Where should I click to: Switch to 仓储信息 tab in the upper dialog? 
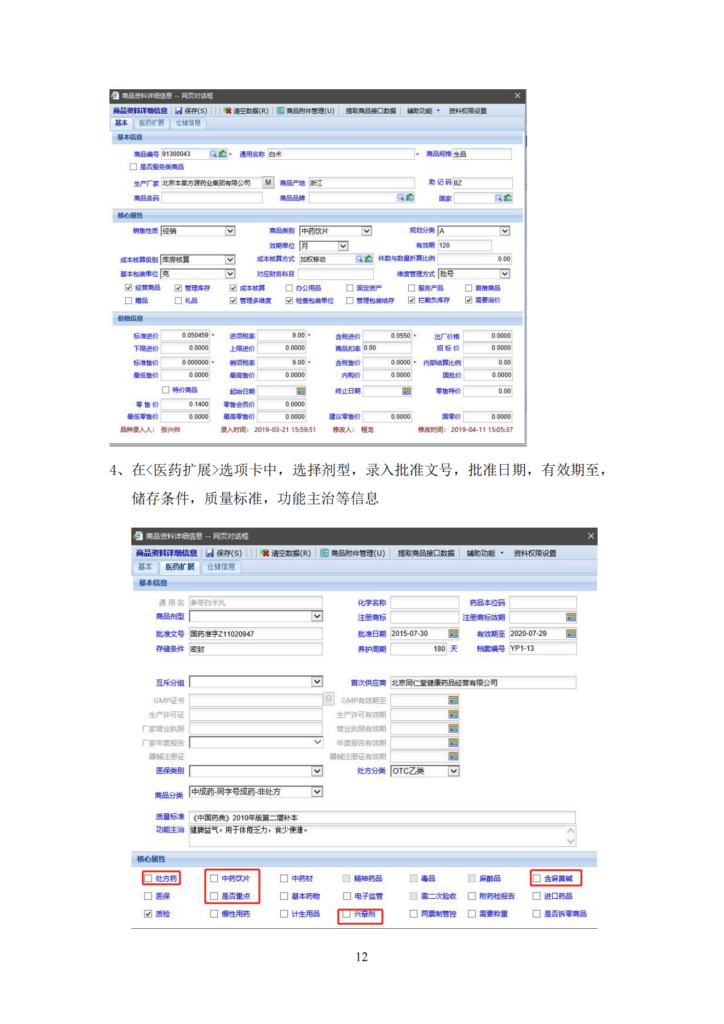coord(188,123)
